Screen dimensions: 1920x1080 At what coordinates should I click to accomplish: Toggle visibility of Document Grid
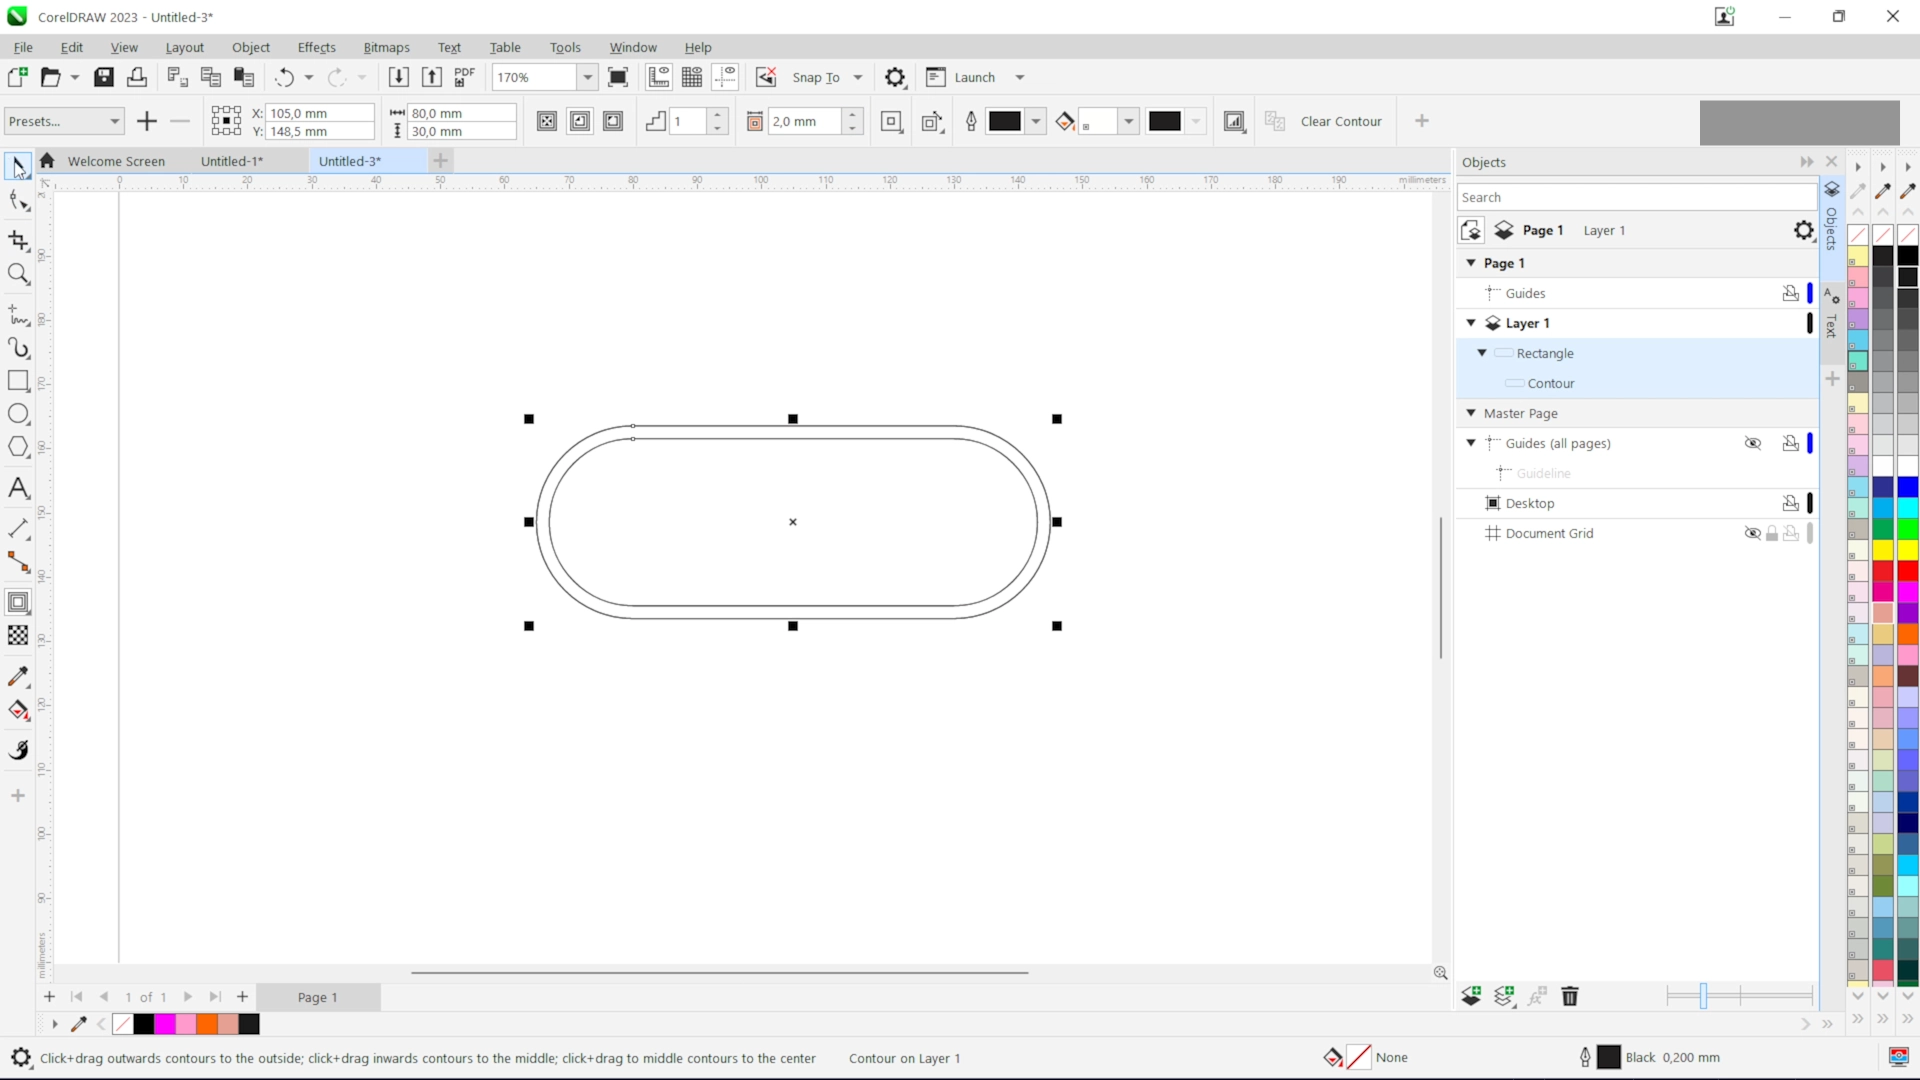coord(1753,533)
